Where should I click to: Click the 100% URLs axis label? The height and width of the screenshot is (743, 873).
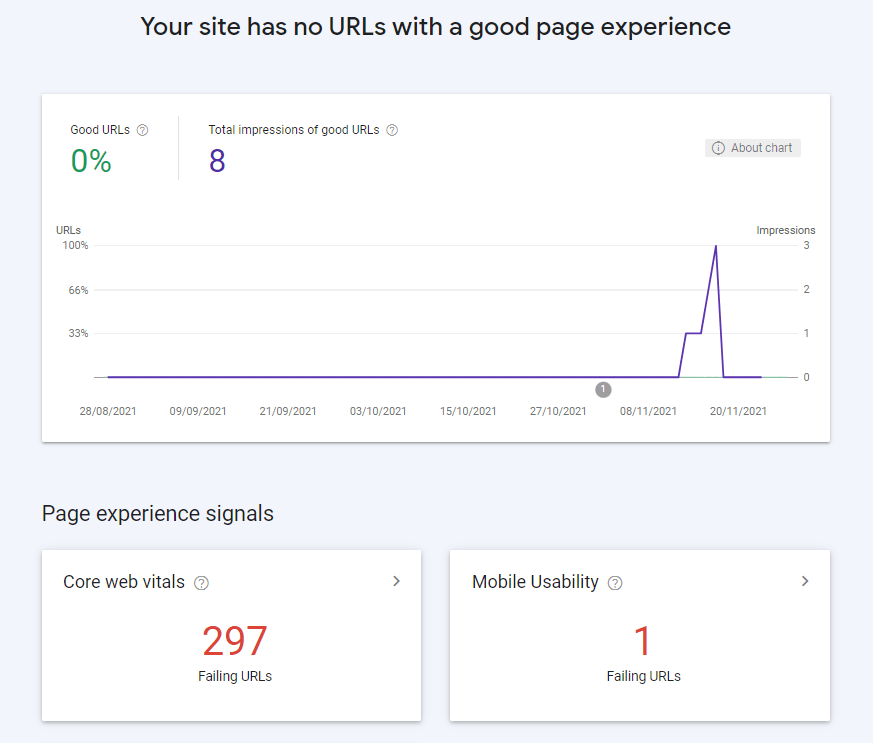coord(75,245)
